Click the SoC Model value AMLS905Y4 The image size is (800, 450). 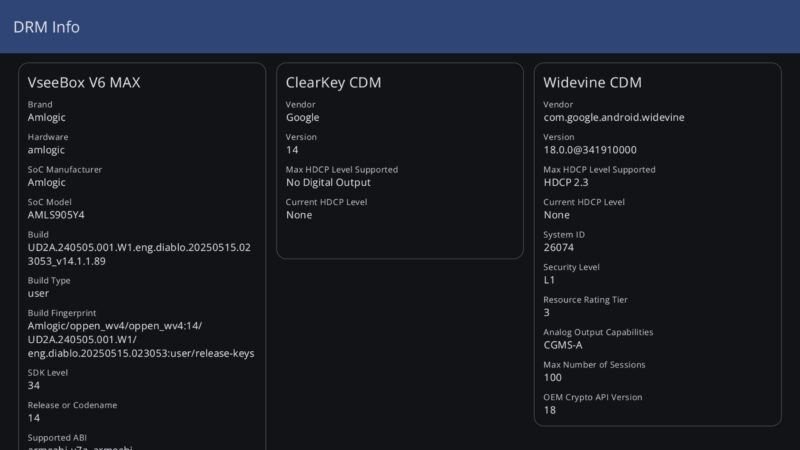56,215
